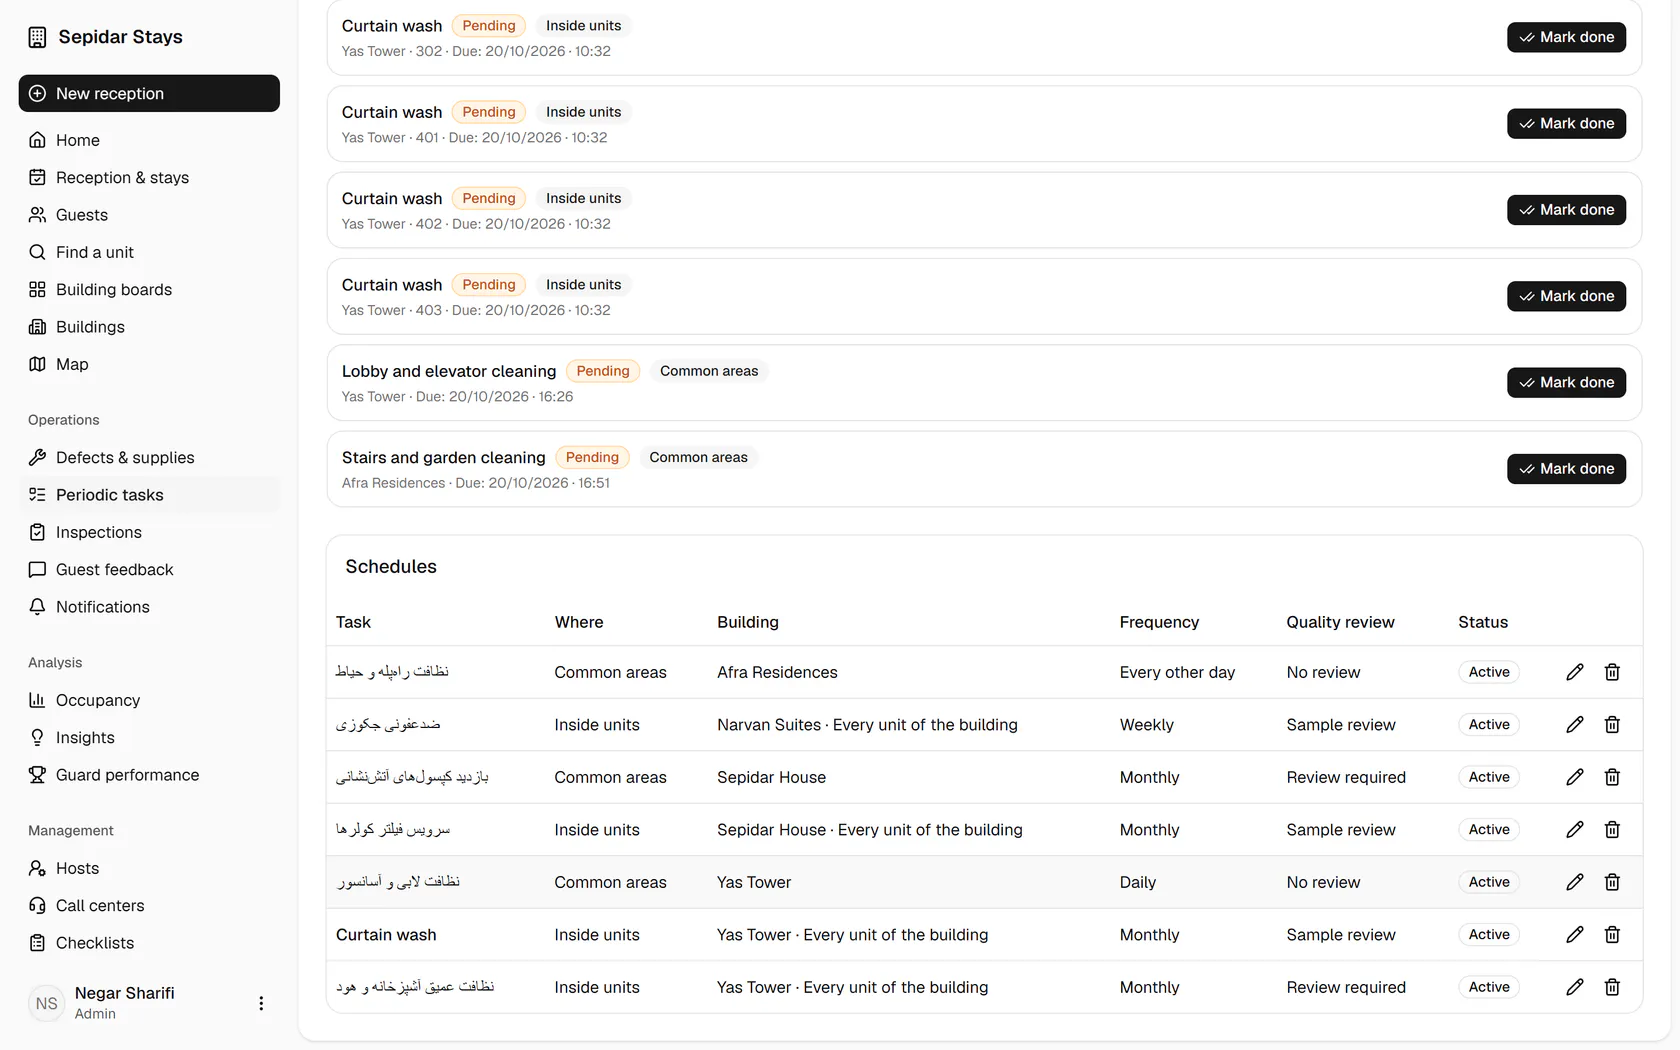Click the 'Every other day' frequency cell
Screen dimensions: 1680x1050
(x=1177, y=672)
